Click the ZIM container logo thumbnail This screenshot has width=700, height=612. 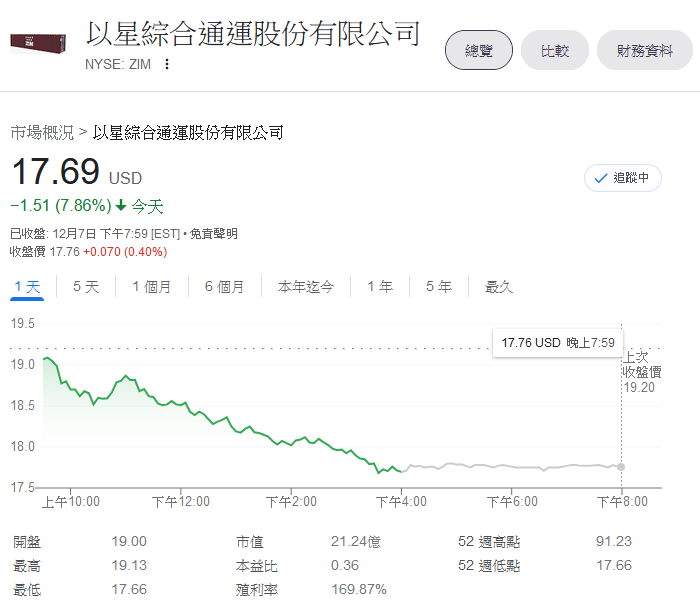click(x=38, y=44)
